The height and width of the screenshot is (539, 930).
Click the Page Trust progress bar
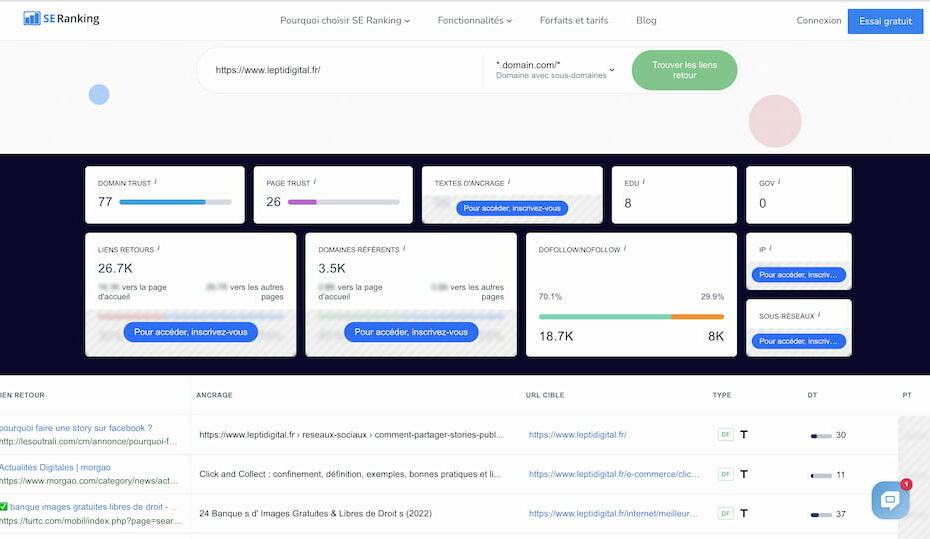[343, 202]
